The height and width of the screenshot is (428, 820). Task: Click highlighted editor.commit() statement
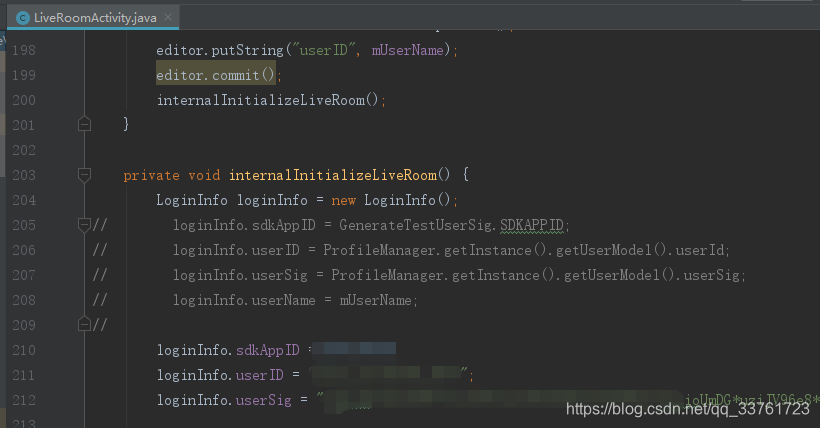click(215, 75)
